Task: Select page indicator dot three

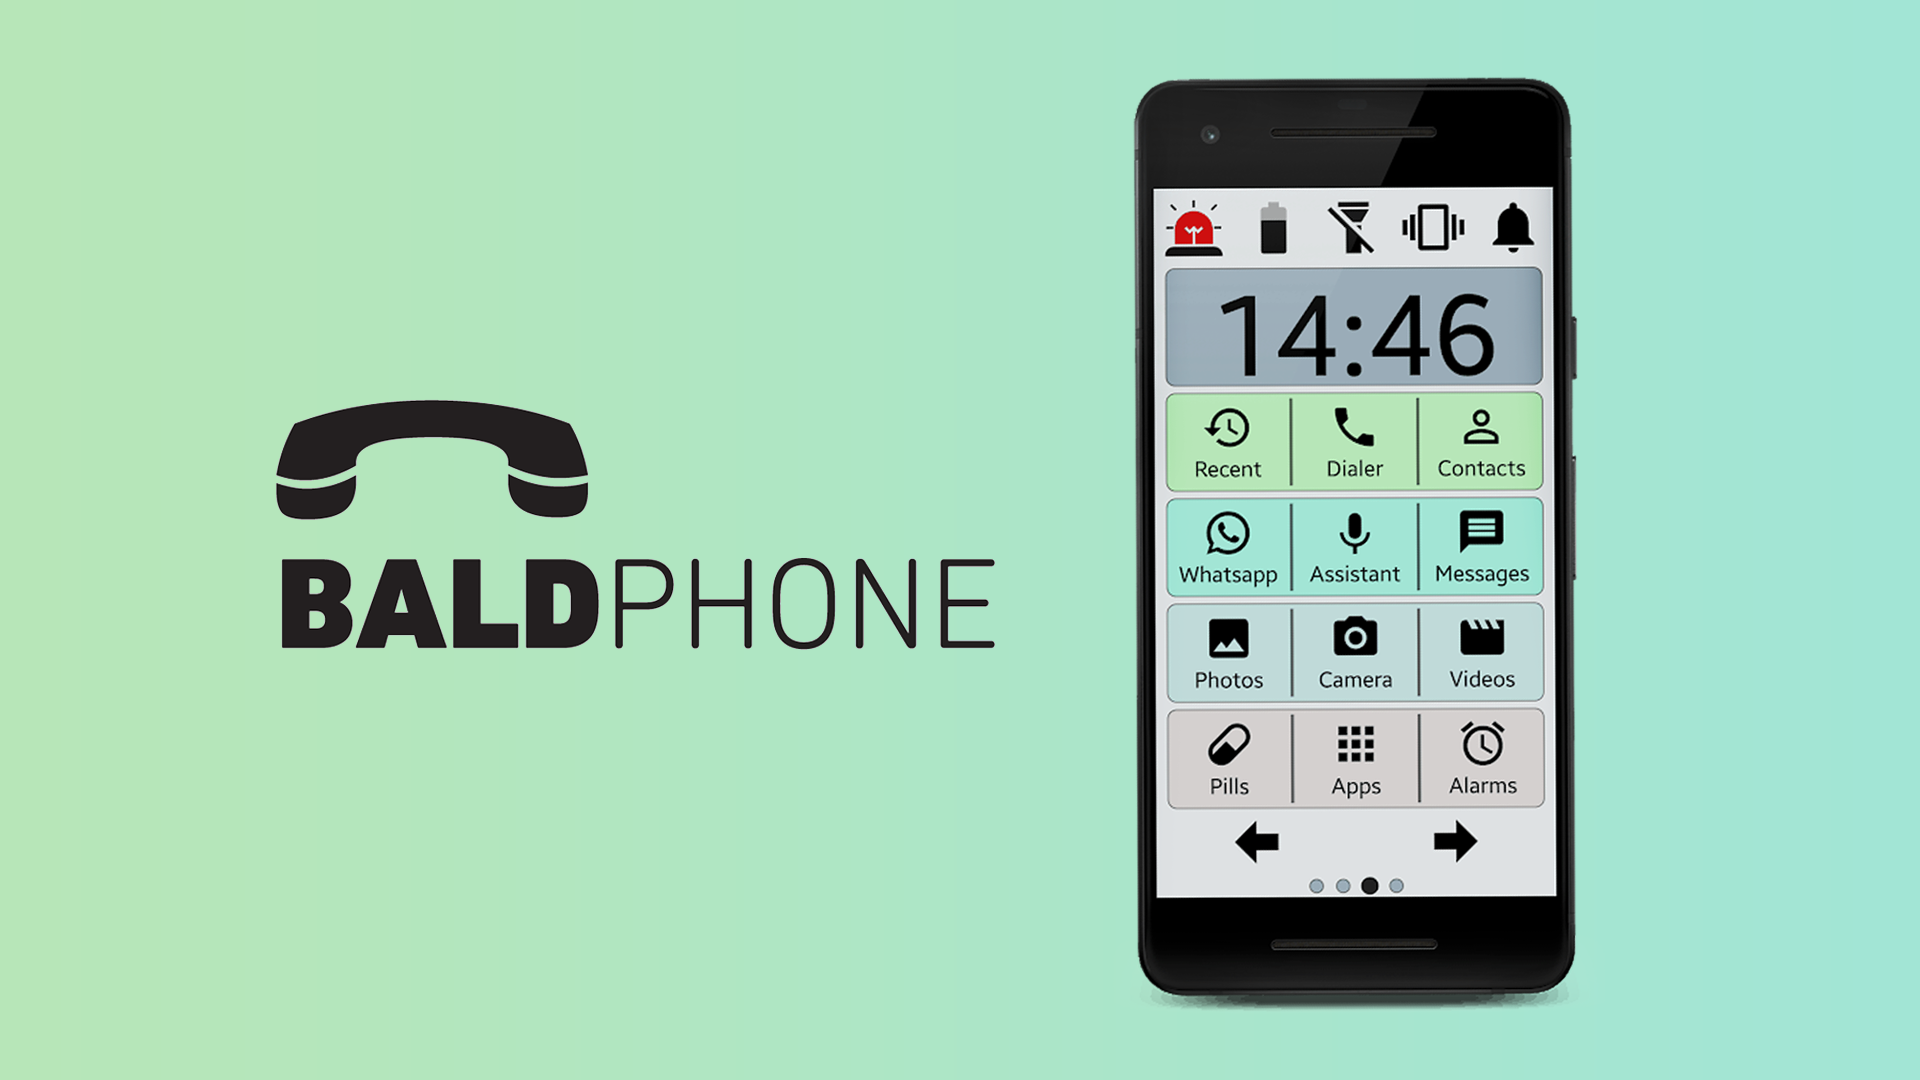Action: coord(1371,885)
